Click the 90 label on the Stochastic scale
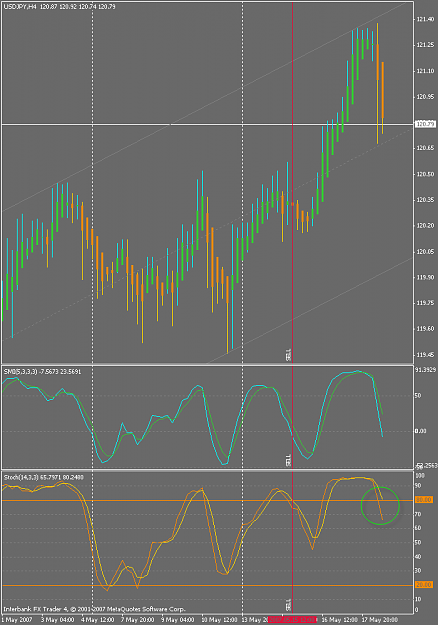This screenshot has height=625, width=438. click(418, 485)
